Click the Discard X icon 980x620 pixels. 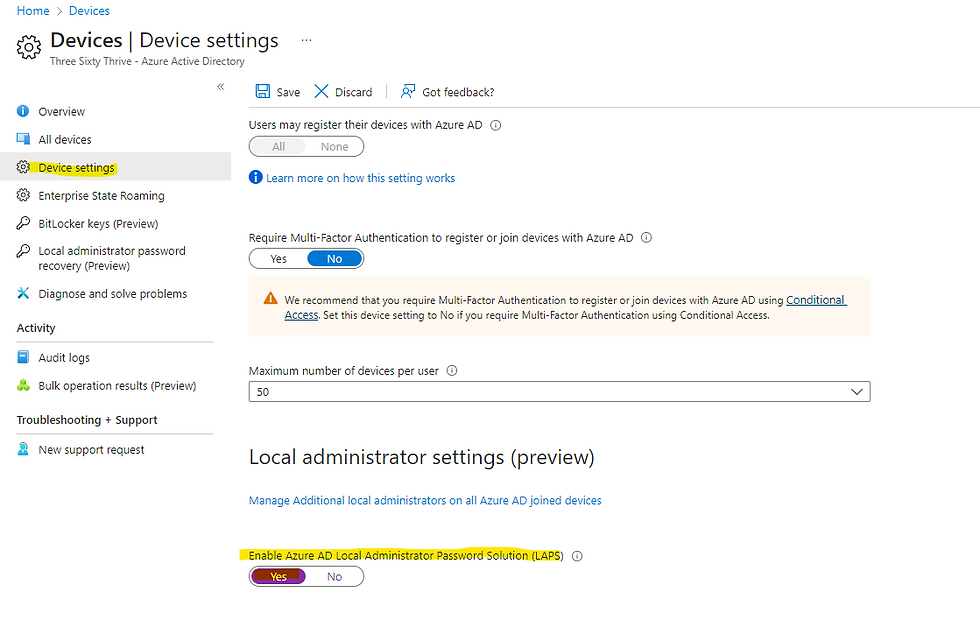click(x=321, y=91)
